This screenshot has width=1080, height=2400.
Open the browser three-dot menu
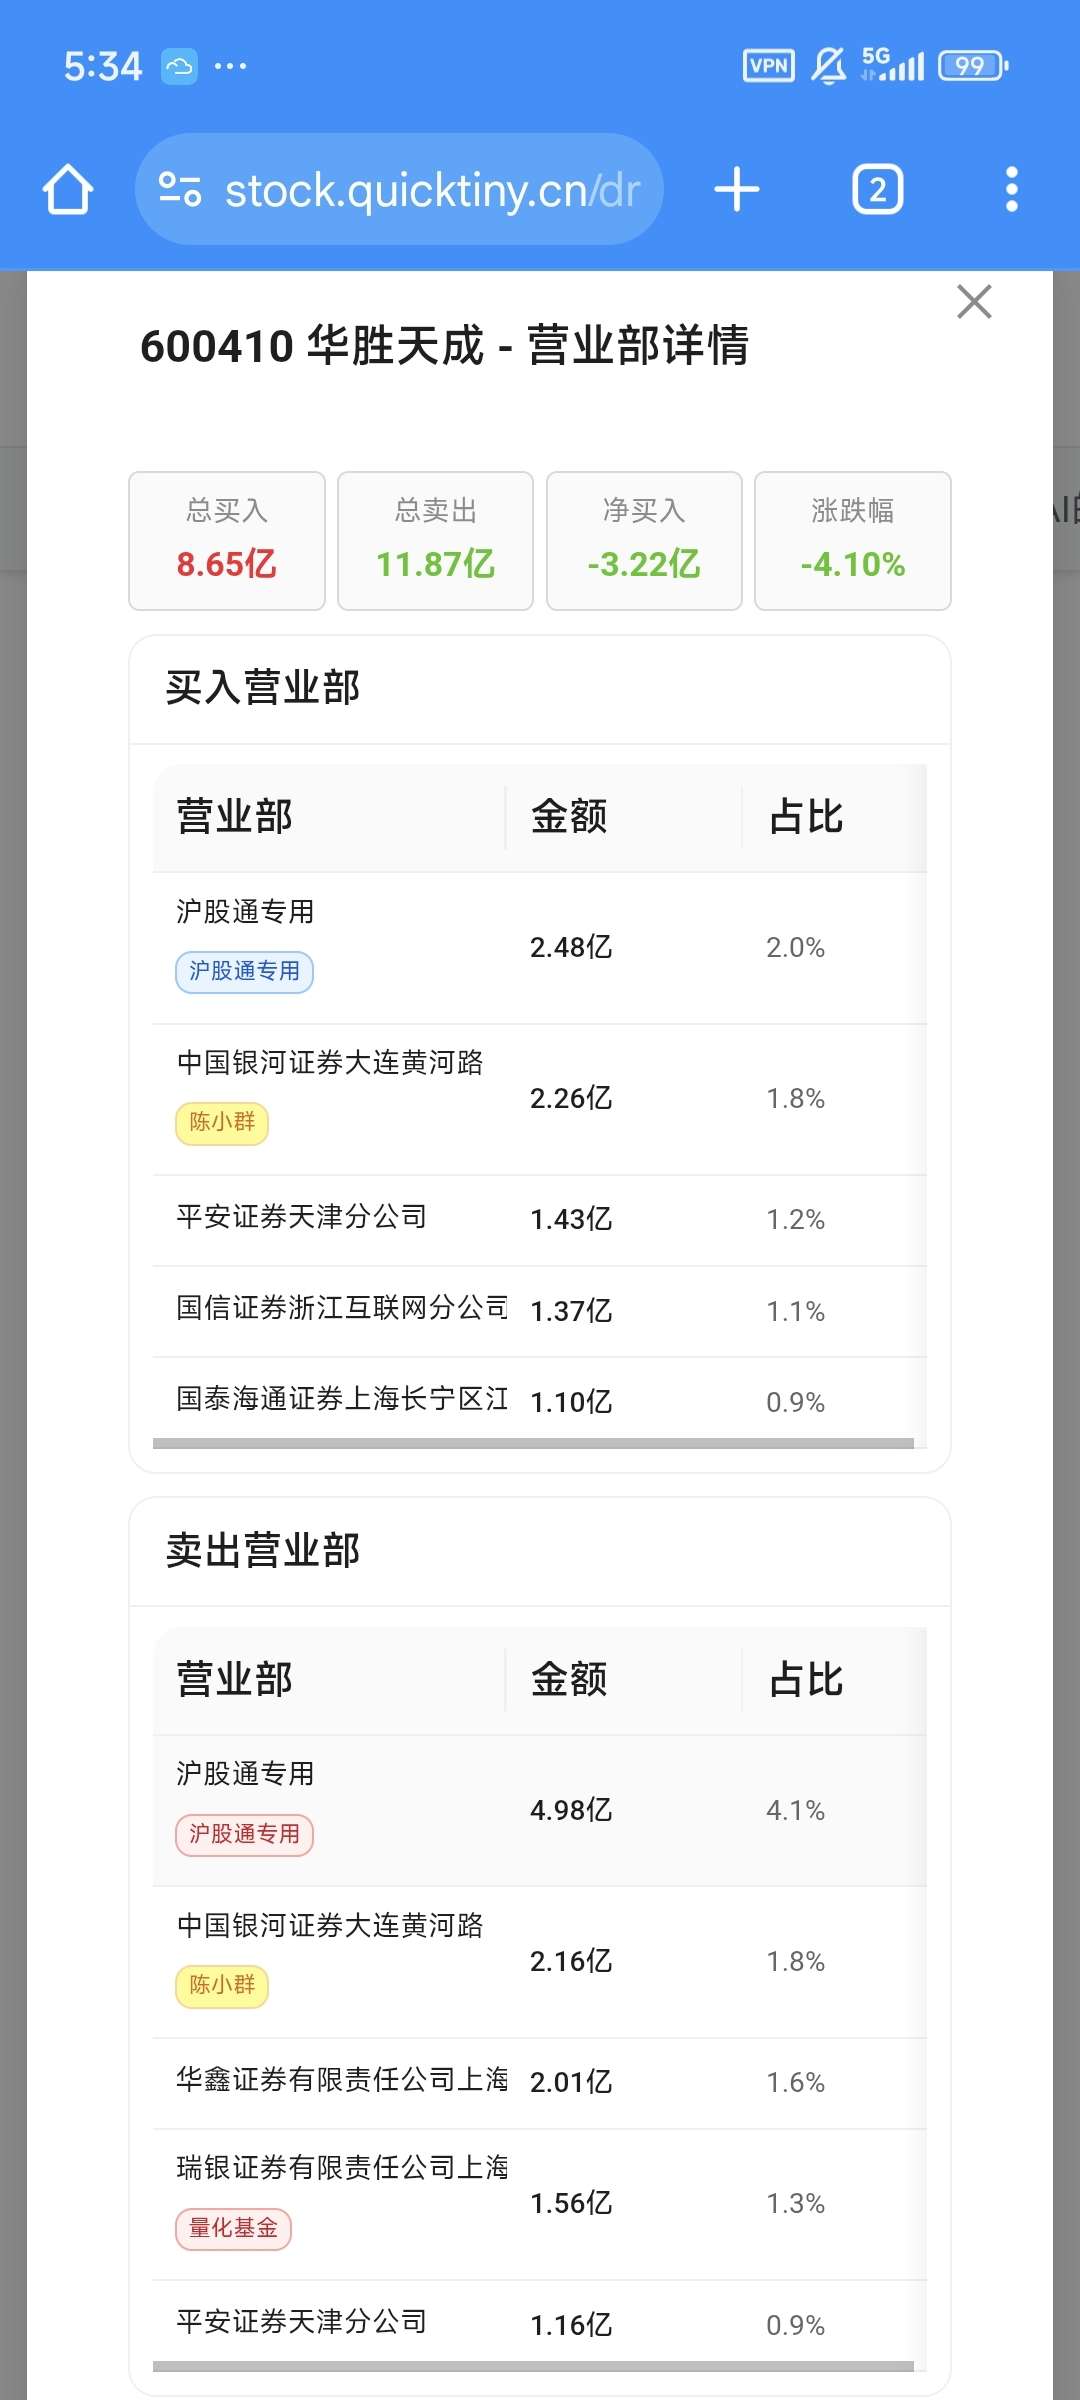1012,189
